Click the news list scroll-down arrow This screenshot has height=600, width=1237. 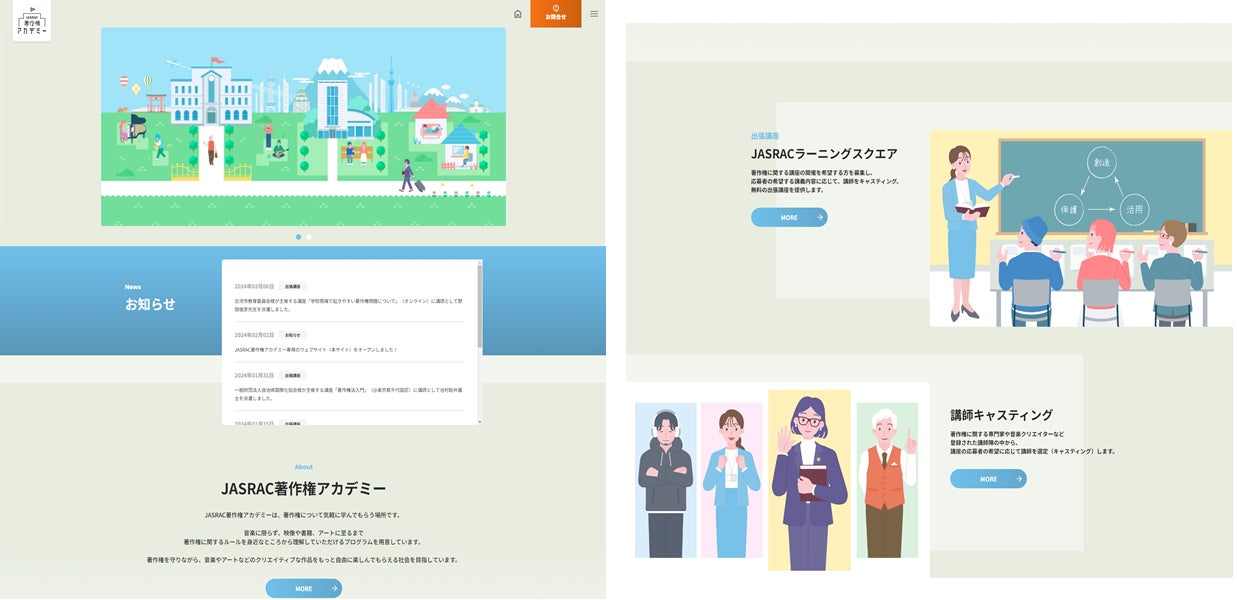480,422
